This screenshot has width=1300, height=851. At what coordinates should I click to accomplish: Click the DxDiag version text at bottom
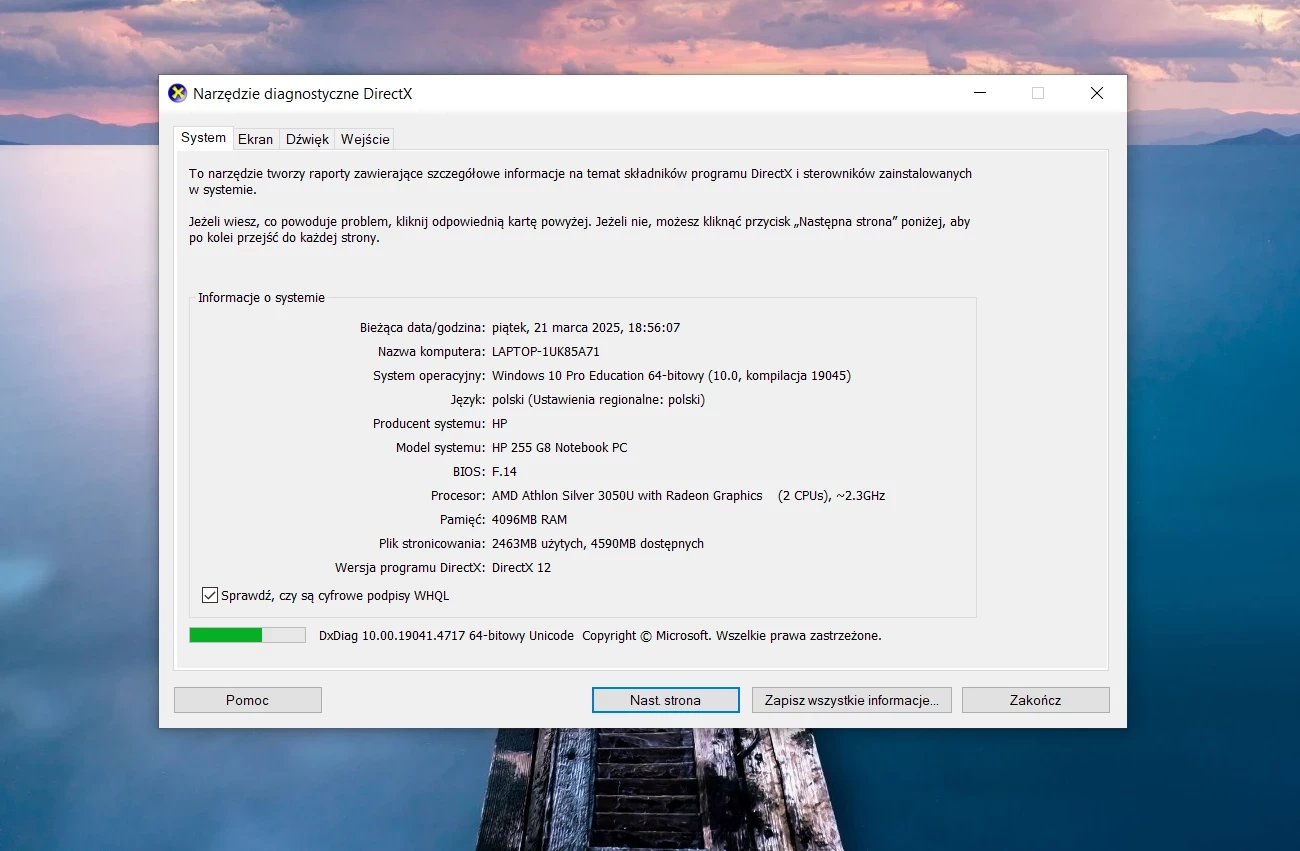(x=446, y=635)
